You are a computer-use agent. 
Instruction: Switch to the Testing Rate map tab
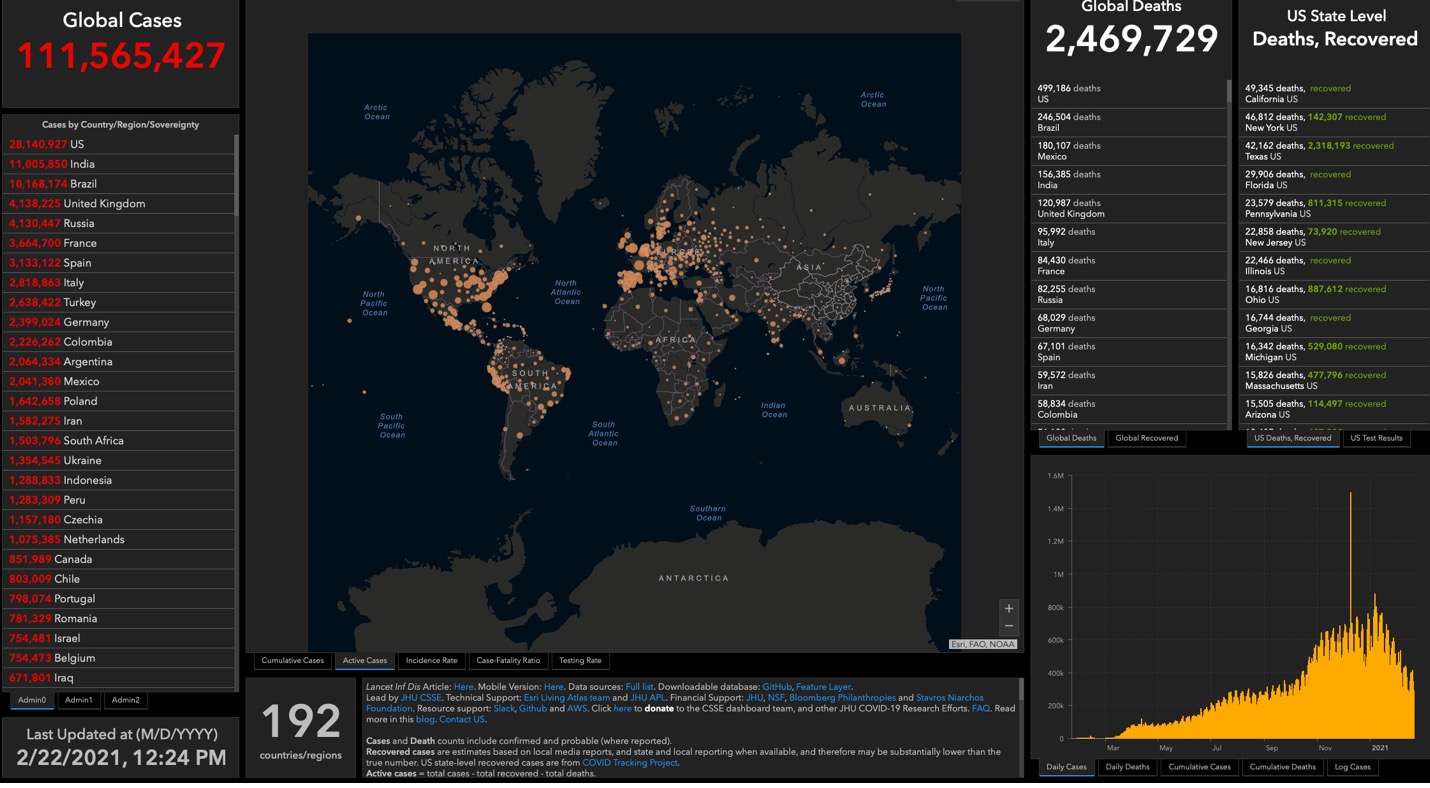(580, 660)
